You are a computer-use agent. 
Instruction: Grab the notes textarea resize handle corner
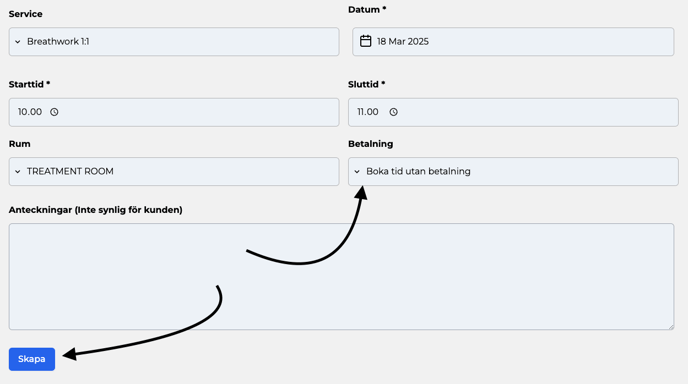pos(670,326)
